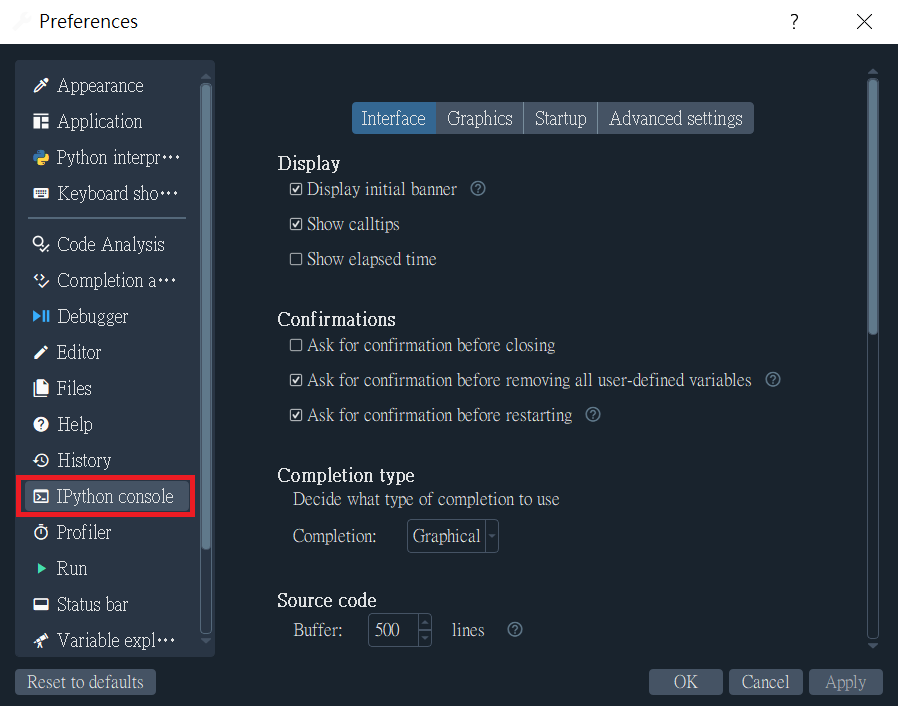Image resolution: width=898 pixels, height=706 pixels.
Task: Open the Completion type Graphical dropdown
Action: pos(452,536)
